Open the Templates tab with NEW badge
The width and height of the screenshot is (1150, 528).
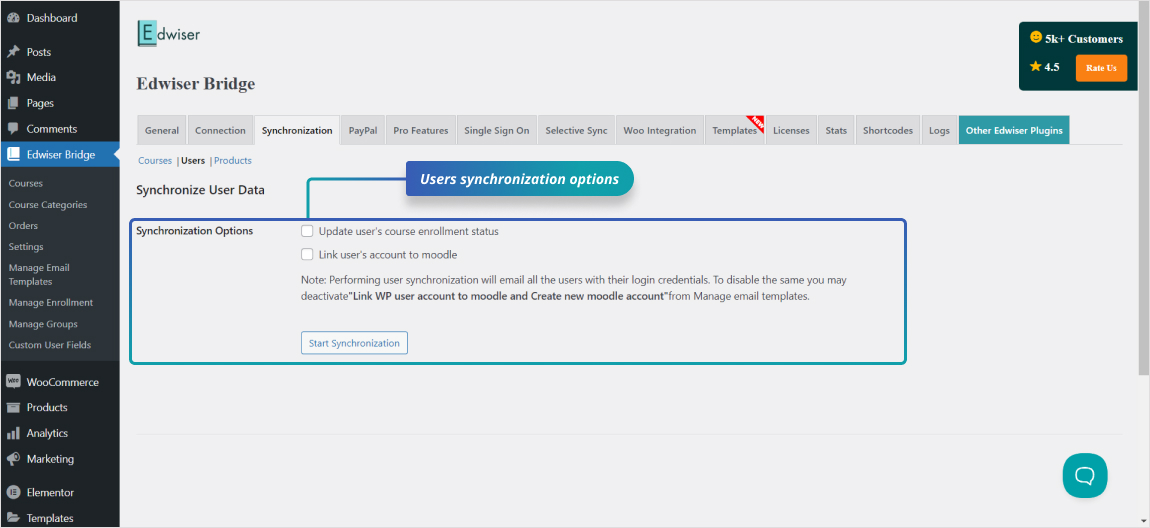coord(735,131)
